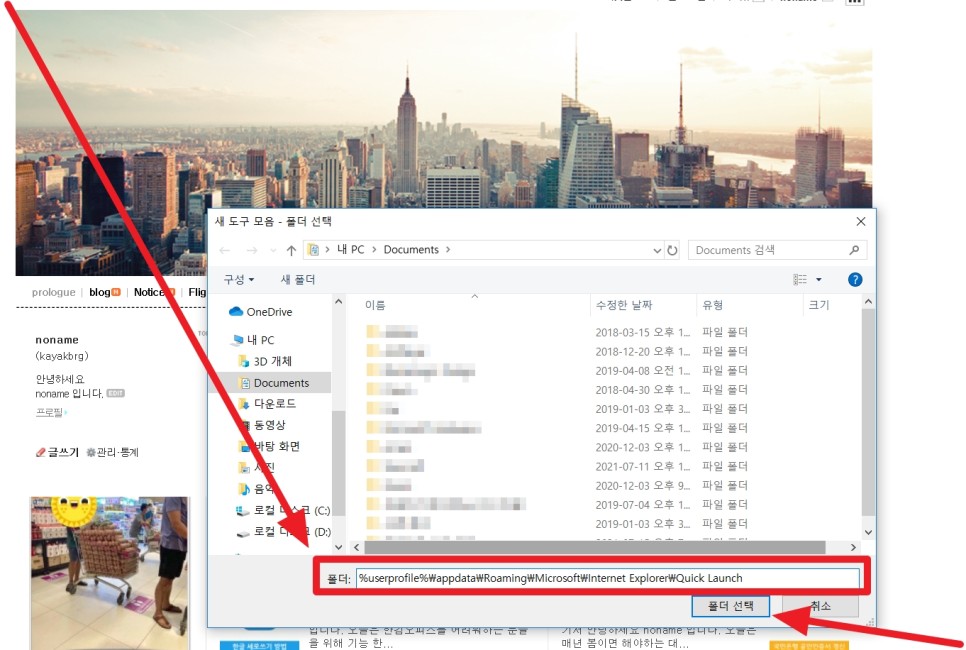Sort by 수정한 날짜 column header
Viewport: 966px width, 650px height.
624,305
